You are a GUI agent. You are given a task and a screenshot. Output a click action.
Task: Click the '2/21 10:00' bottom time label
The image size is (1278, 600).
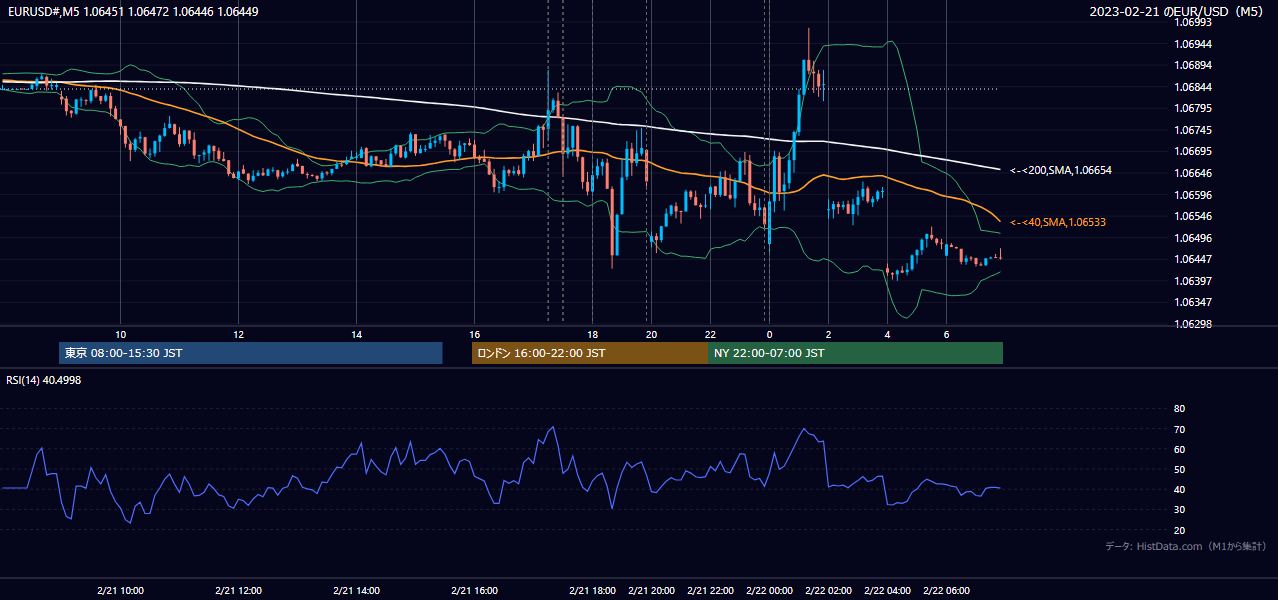pos(121,591)
